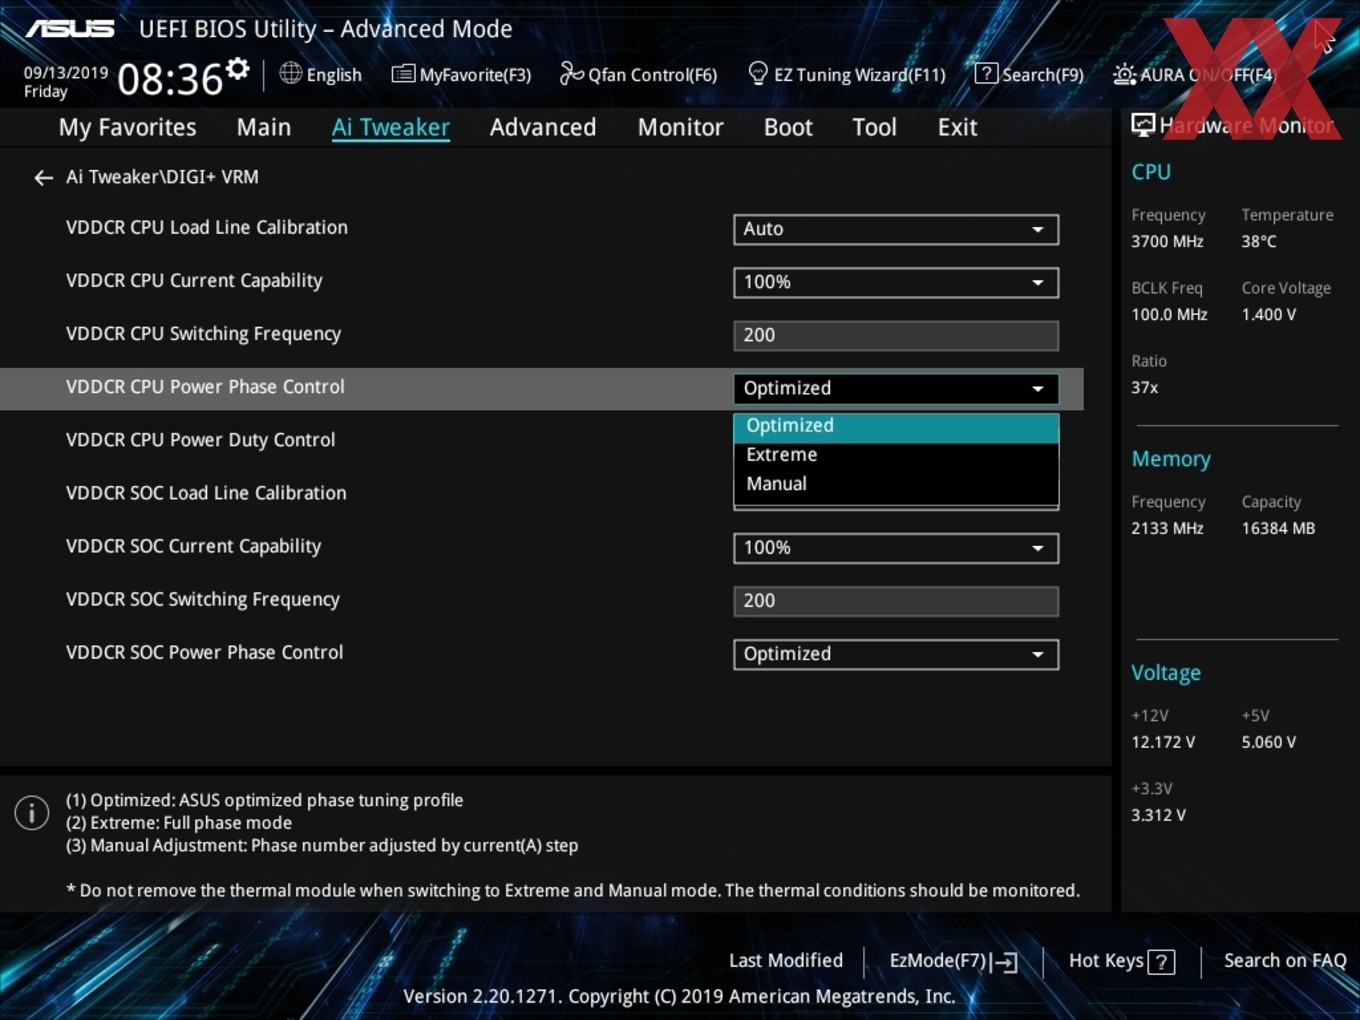The width and height of the screenshot is (1360, 1020).
Task: Select VDDCR CPU Power Duty Control label
Action: 201,440
